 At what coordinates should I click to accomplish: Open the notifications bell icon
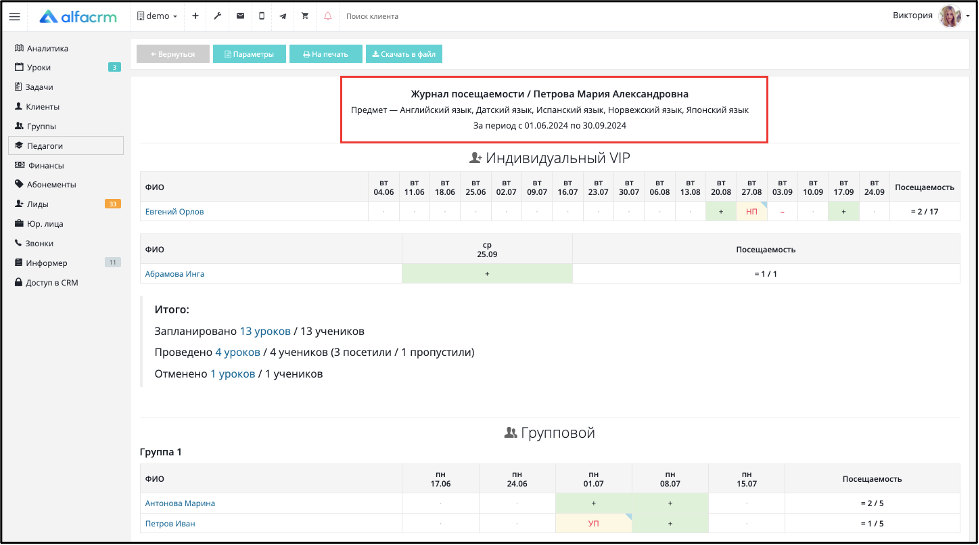[327, 16]
